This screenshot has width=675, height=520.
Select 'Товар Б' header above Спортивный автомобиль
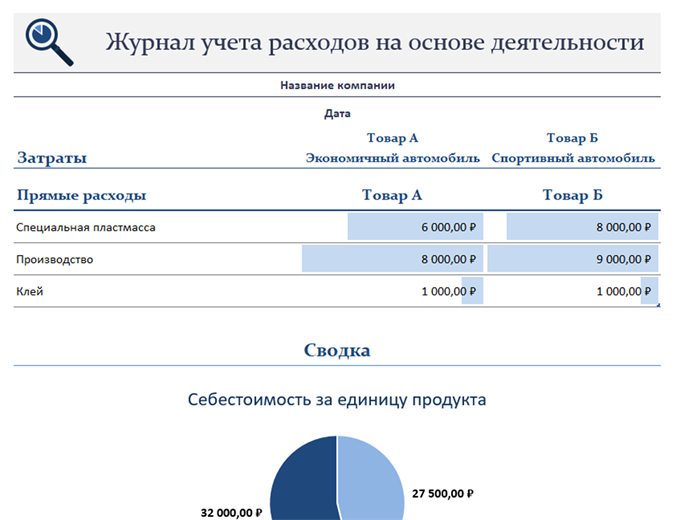[572, 138]
